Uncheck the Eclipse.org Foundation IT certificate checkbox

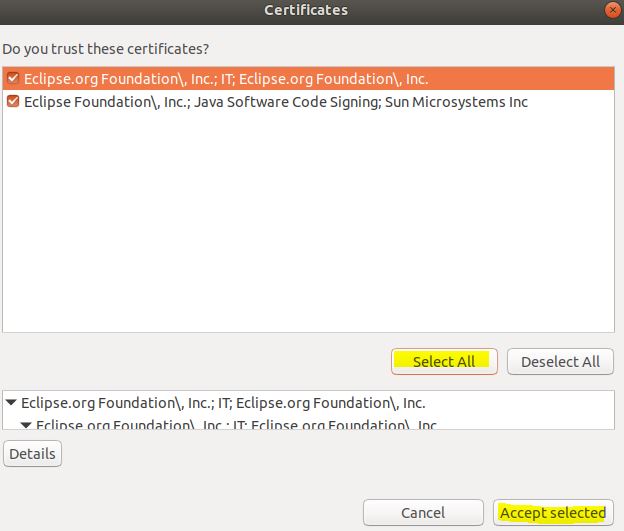pyautogui.click(x=13, y=78)
